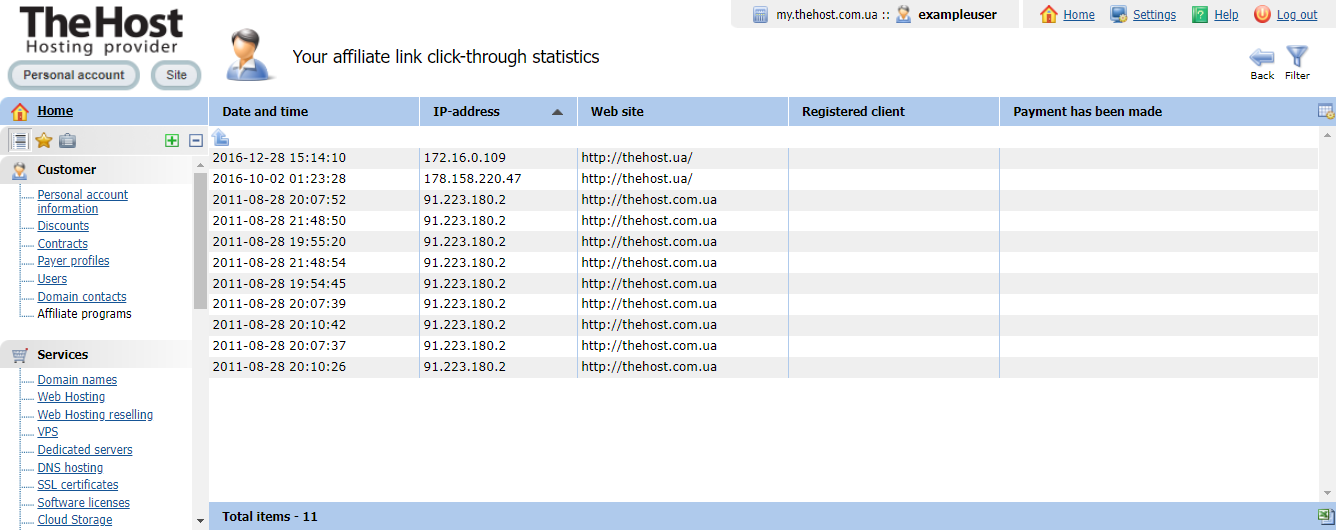Open the Domain names menu item
Image resolution: width=1336 pixels, height=530 pixels.
coord(77,380)
